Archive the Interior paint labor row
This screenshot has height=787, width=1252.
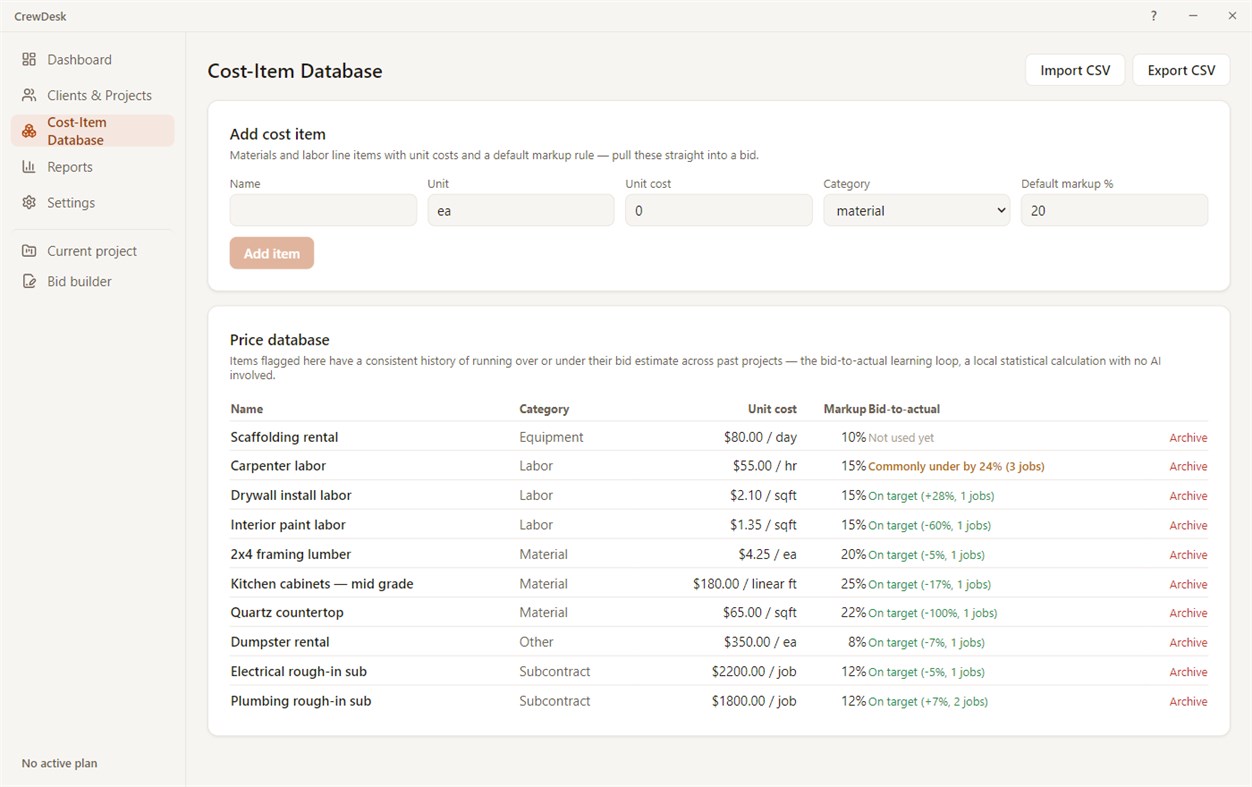[1188, 526]
